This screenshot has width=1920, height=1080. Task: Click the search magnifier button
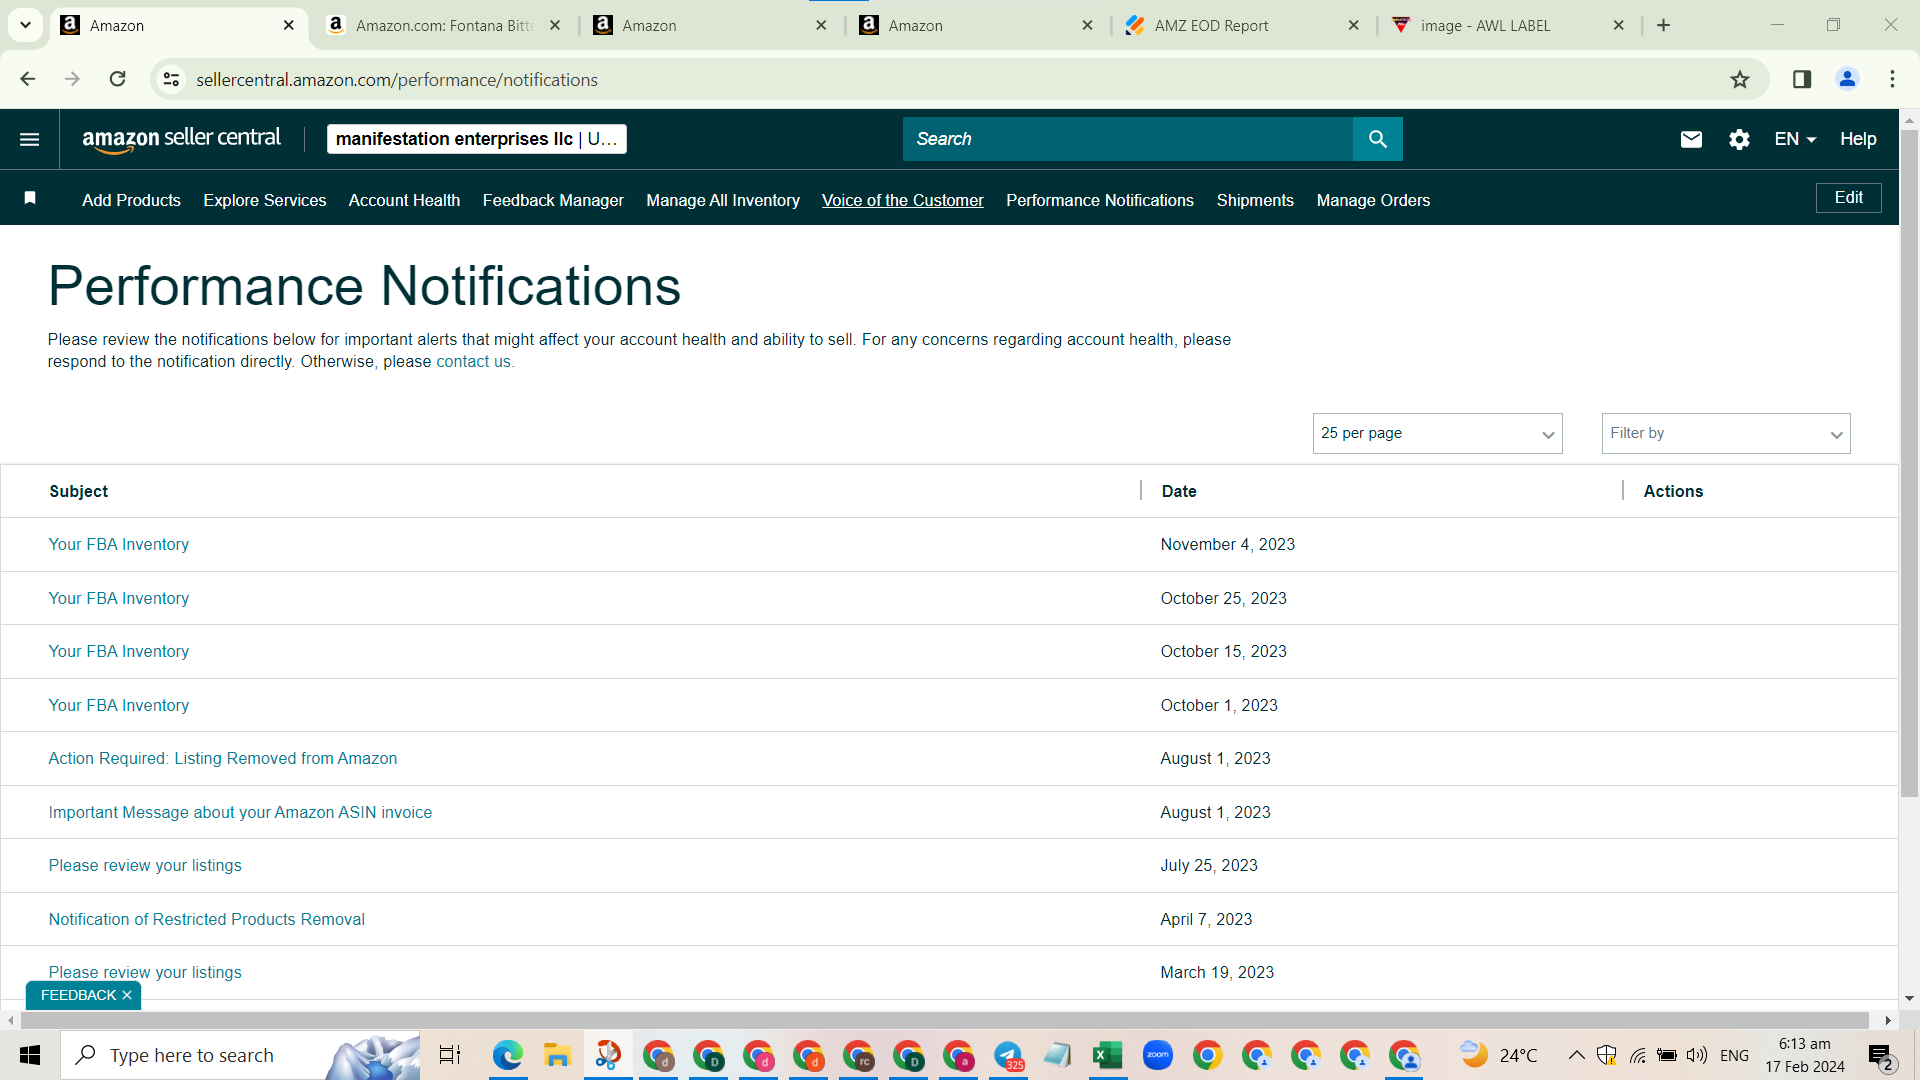click(1377, 139)
